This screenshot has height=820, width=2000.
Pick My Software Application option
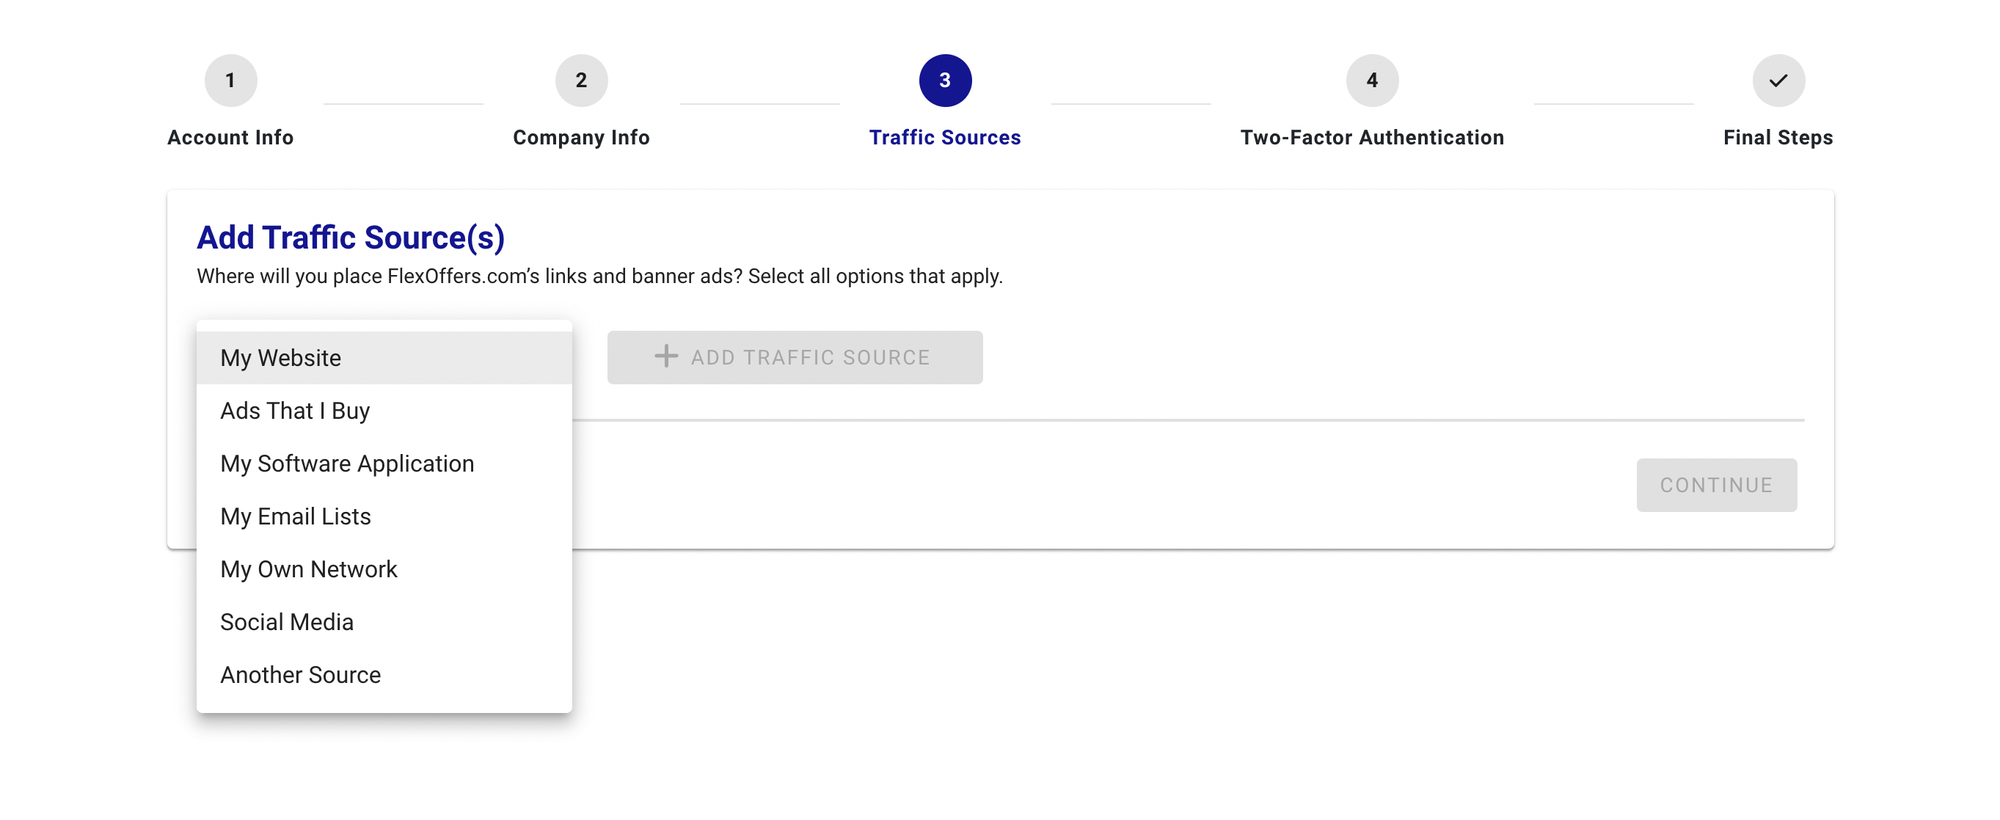(384, 464)
